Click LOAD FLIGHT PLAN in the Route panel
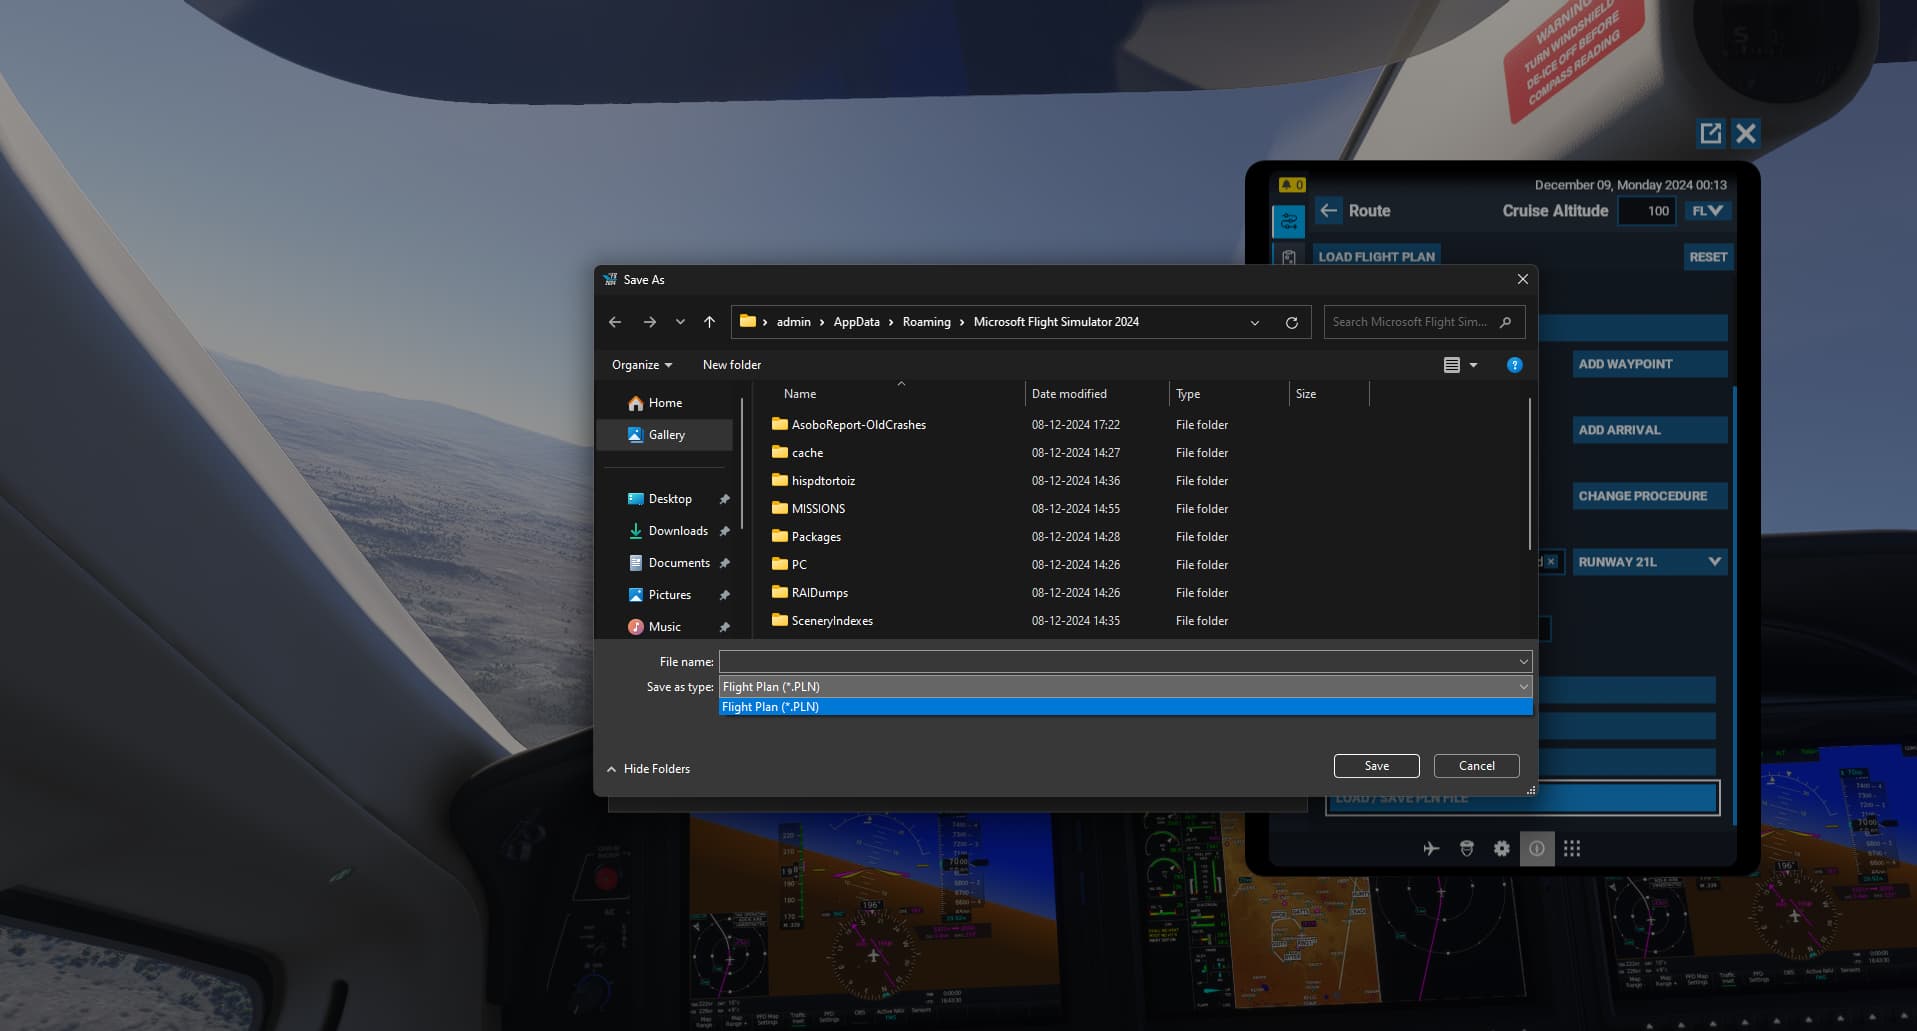The image size is (1917, 1031). 1377,256
